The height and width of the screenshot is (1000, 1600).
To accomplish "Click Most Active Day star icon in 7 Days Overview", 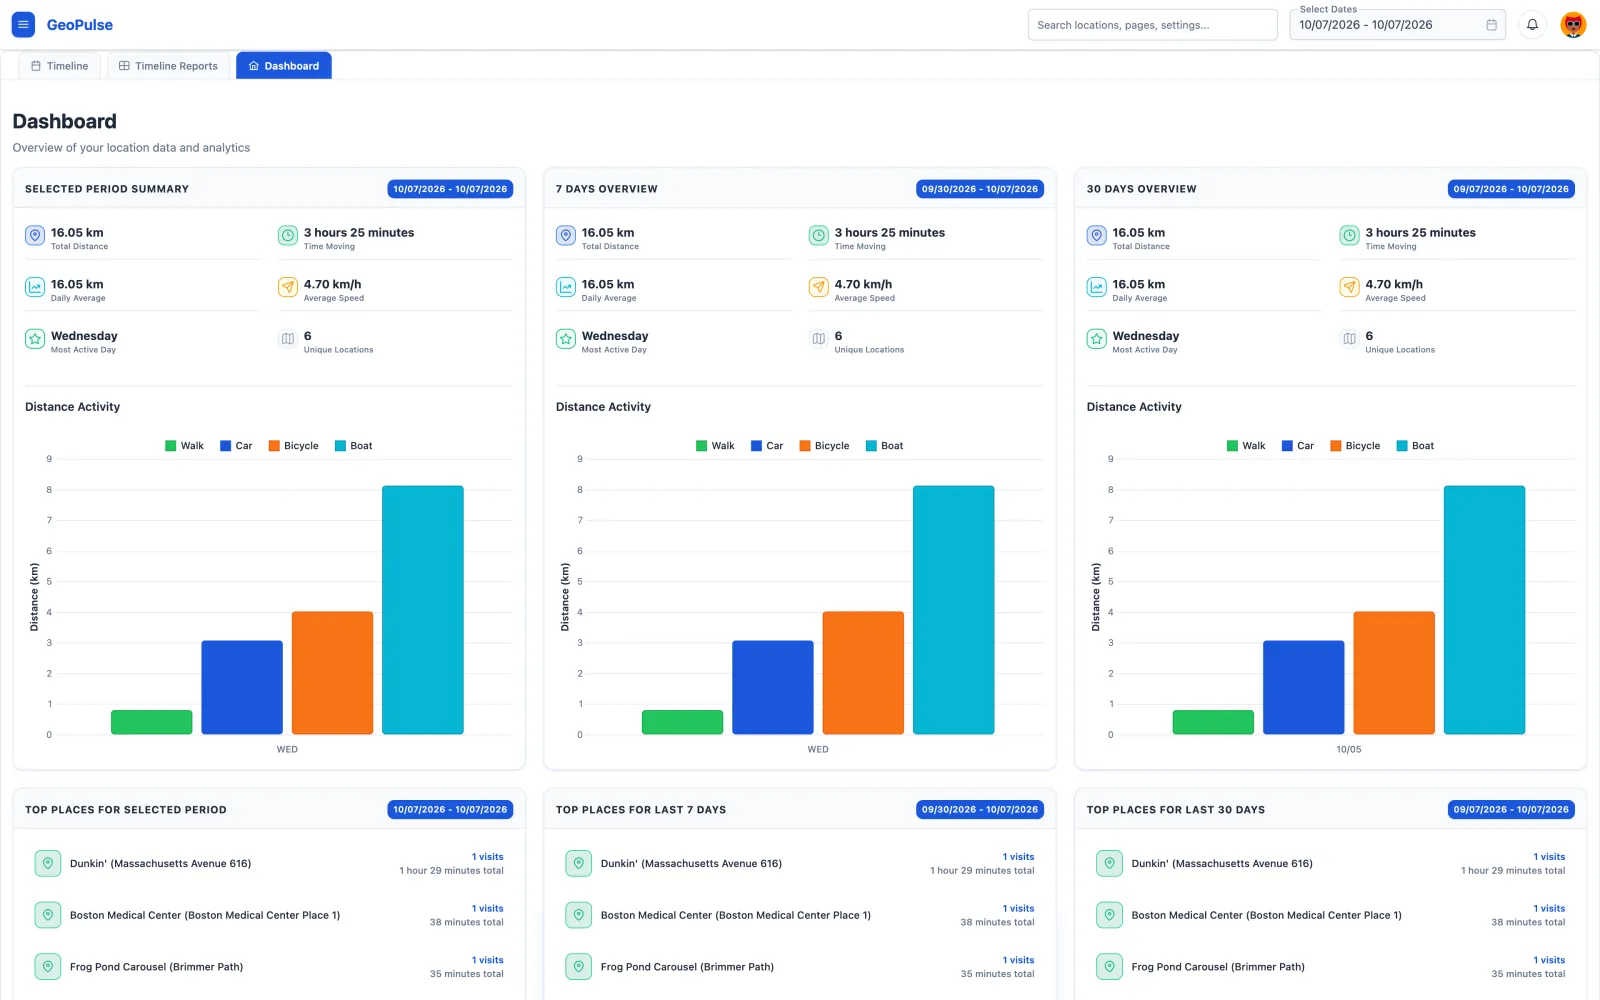I will (x=566, y=339).
